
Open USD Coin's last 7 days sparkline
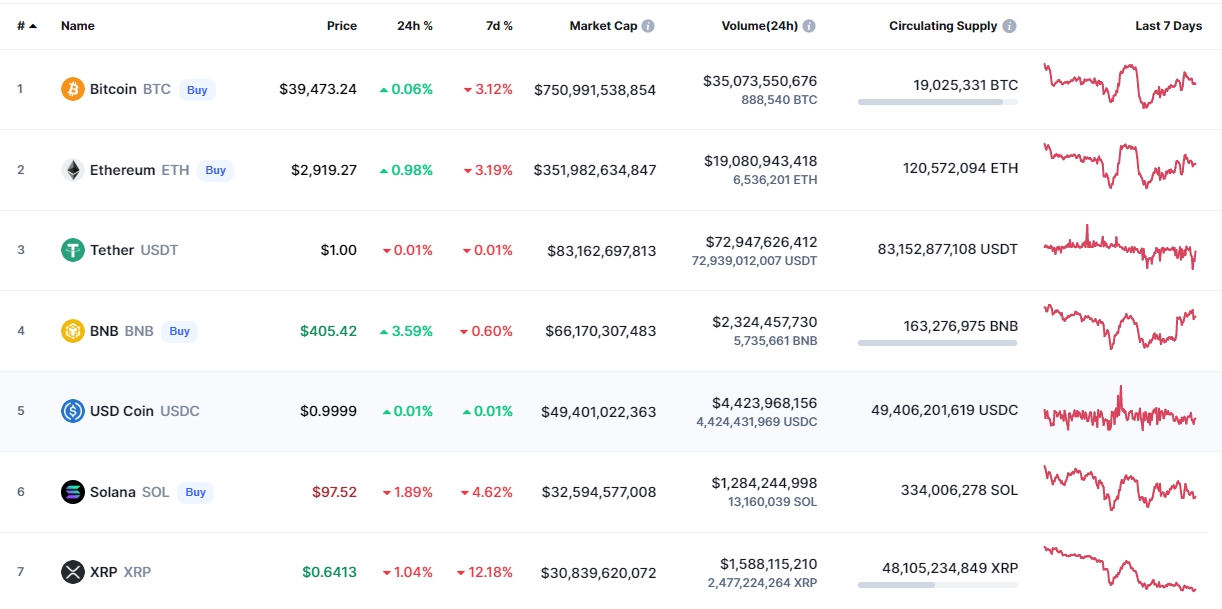coord(1120,408)
